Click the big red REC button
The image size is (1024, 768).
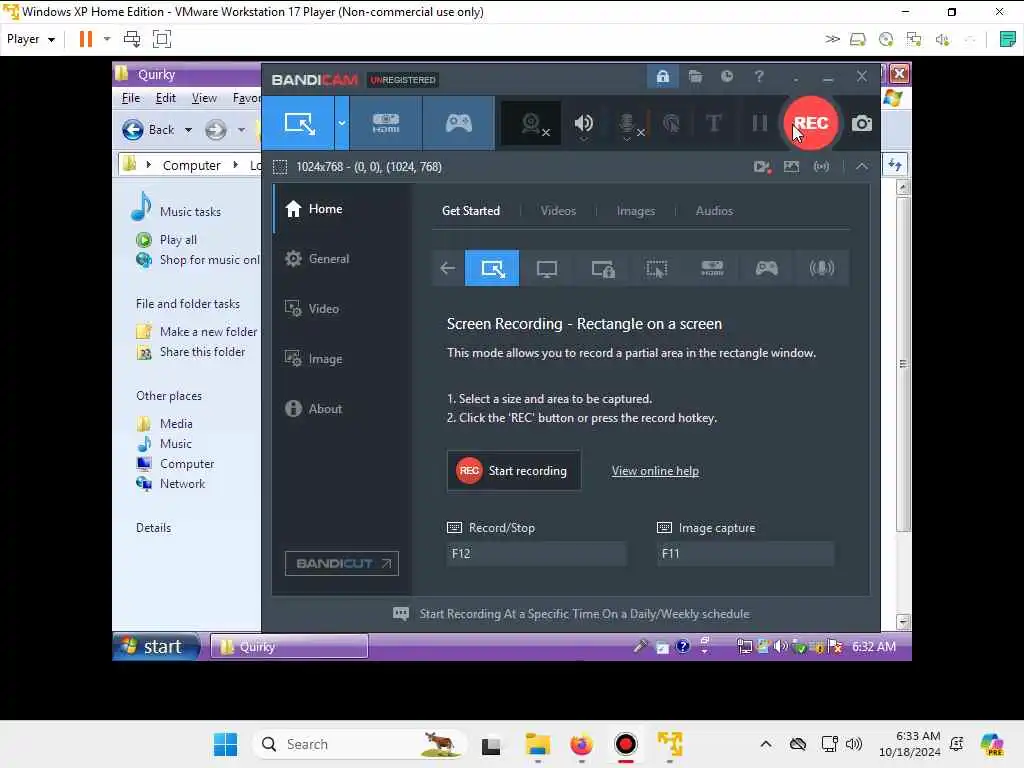pyautogui.click(x=810, y=123)
